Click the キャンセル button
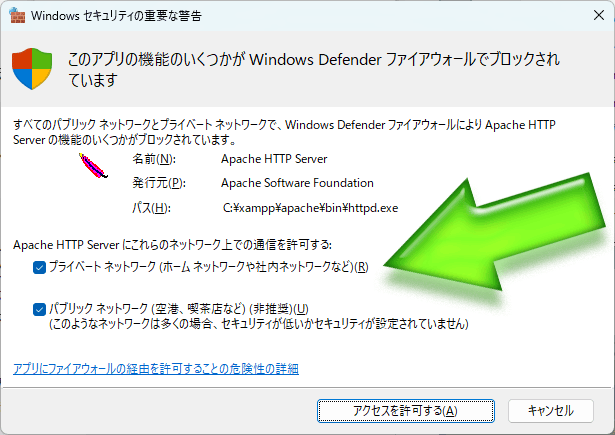The width and height of the screenshot is (615, 435). [551, 411]
